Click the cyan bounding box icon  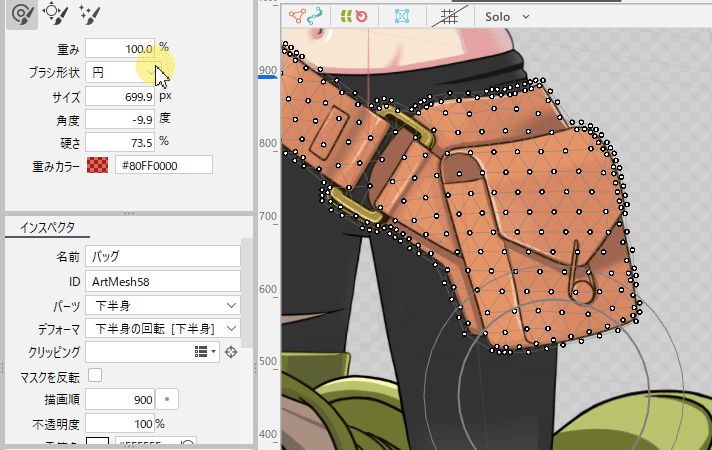(x=401, y=16)
